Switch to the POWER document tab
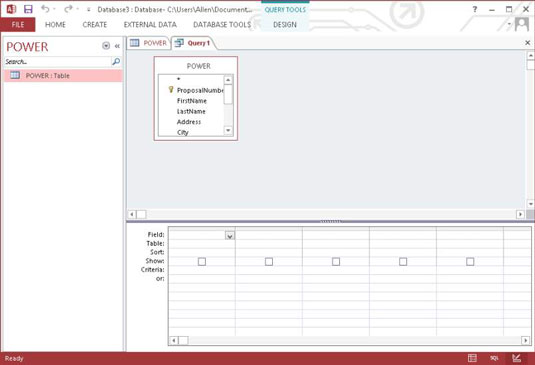Screen dimensions: 535x365 pyautogui.click(x=149, y=43)
